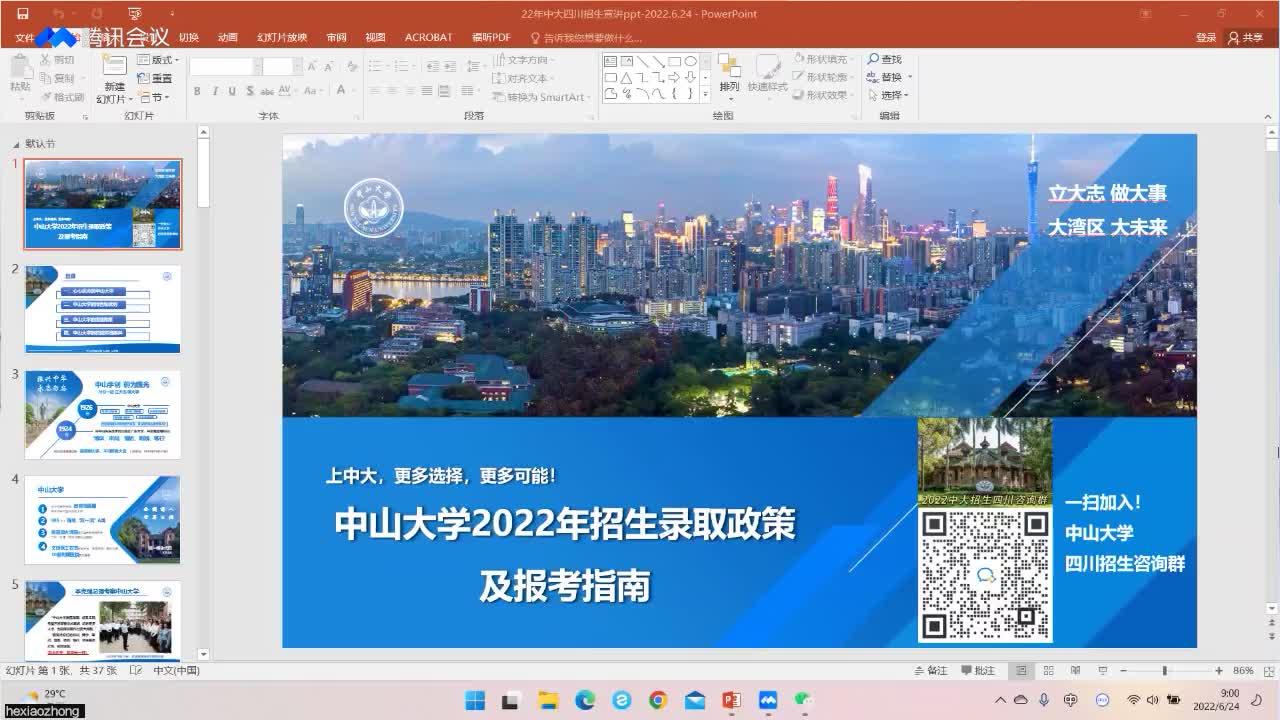Screen dimensions: 1280x720
Task: Open Align Text (对齐文本) dropdown
Action: click(523, 78)
